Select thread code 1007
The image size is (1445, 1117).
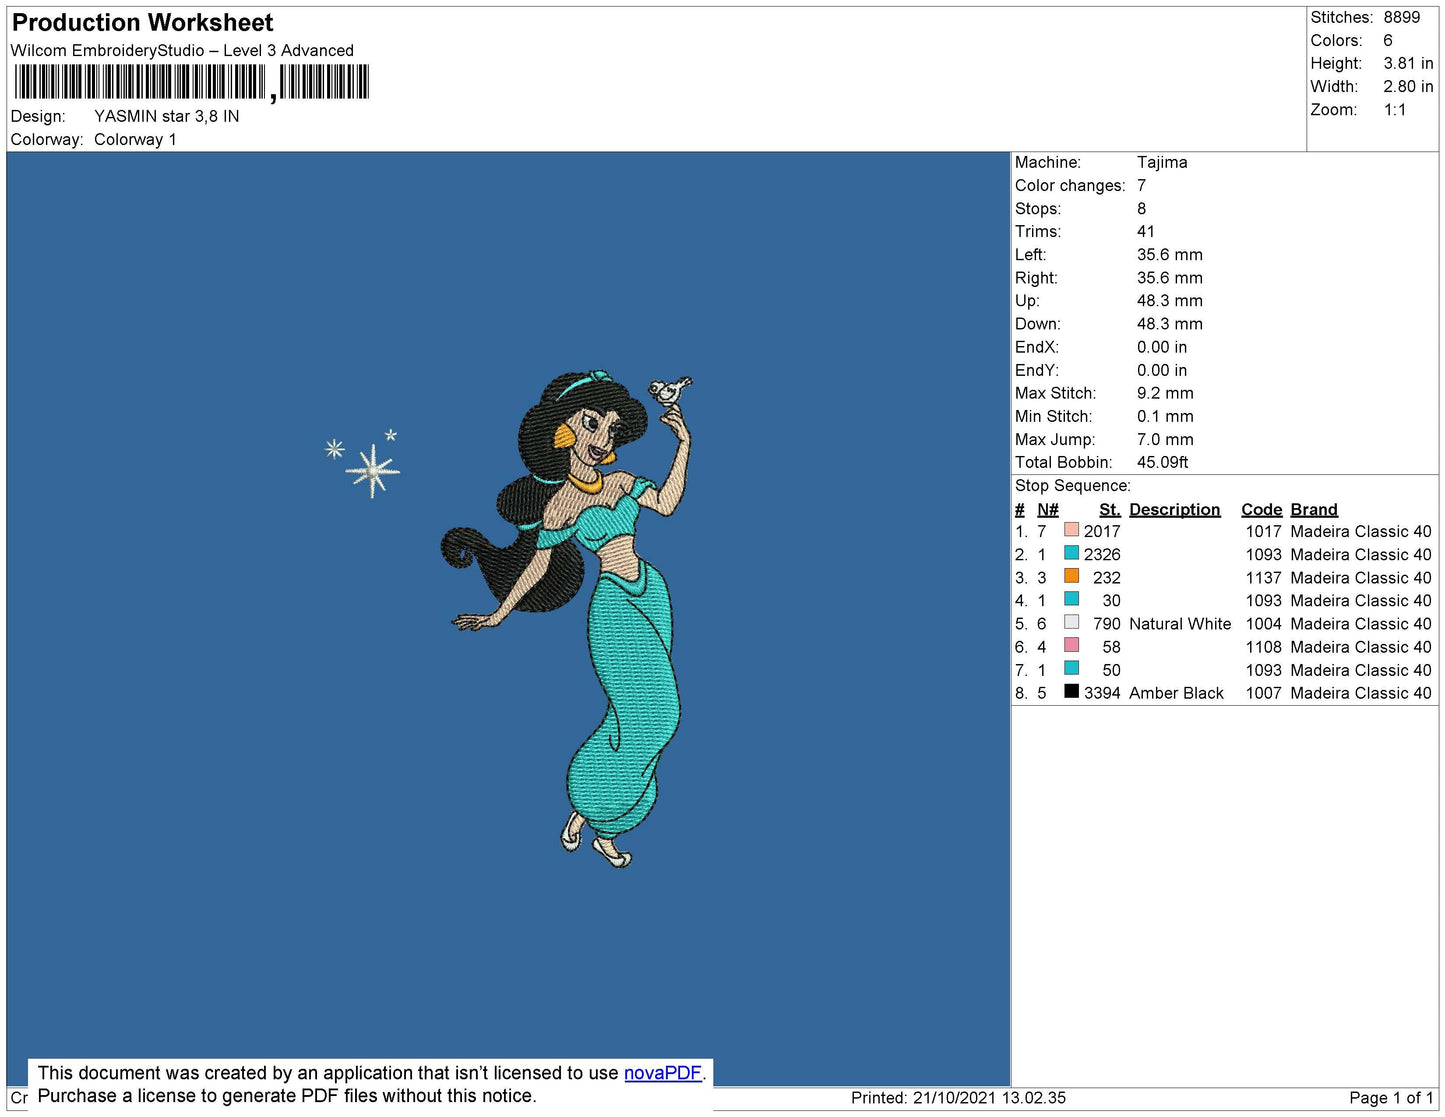click(1264, 693)
